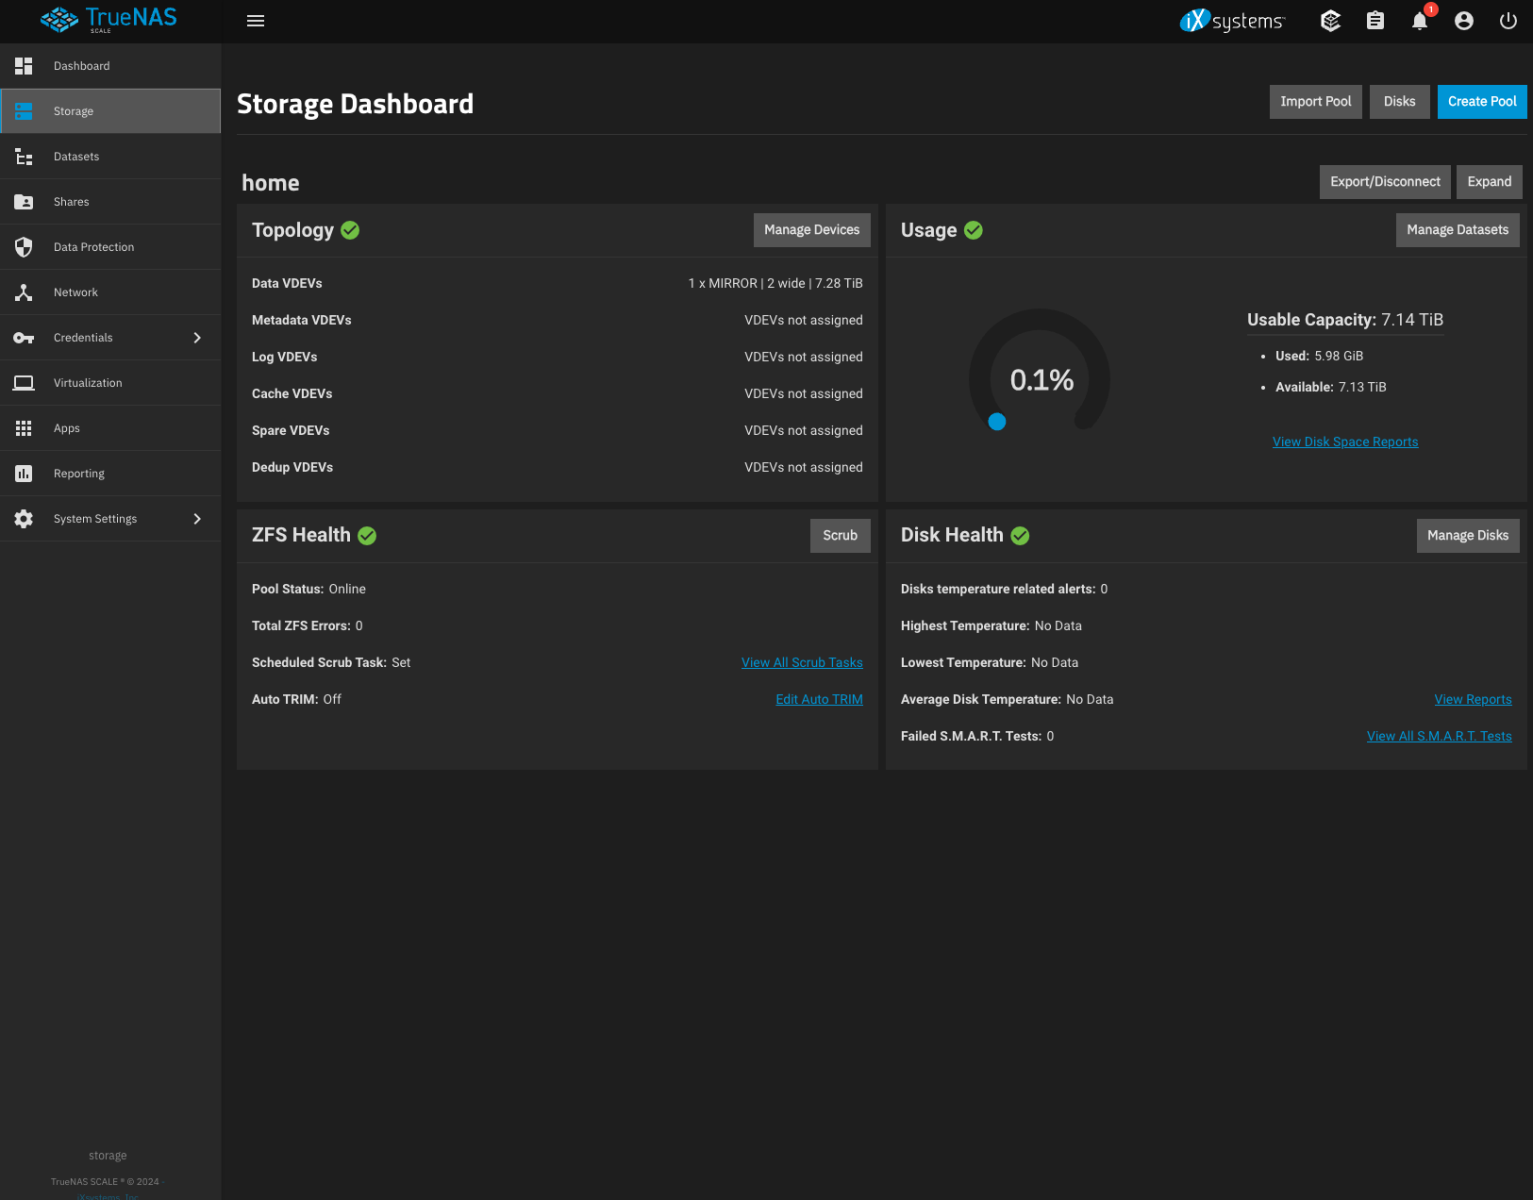Click the 'Used: 5.98 GiB' text
The image size is (1533, 1200).
tap(1319, 357)
